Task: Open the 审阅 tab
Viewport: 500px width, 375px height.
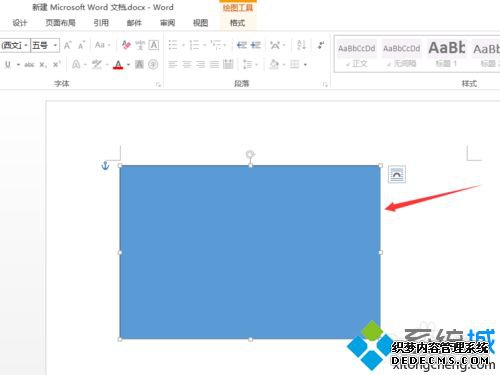Action: 167,23
